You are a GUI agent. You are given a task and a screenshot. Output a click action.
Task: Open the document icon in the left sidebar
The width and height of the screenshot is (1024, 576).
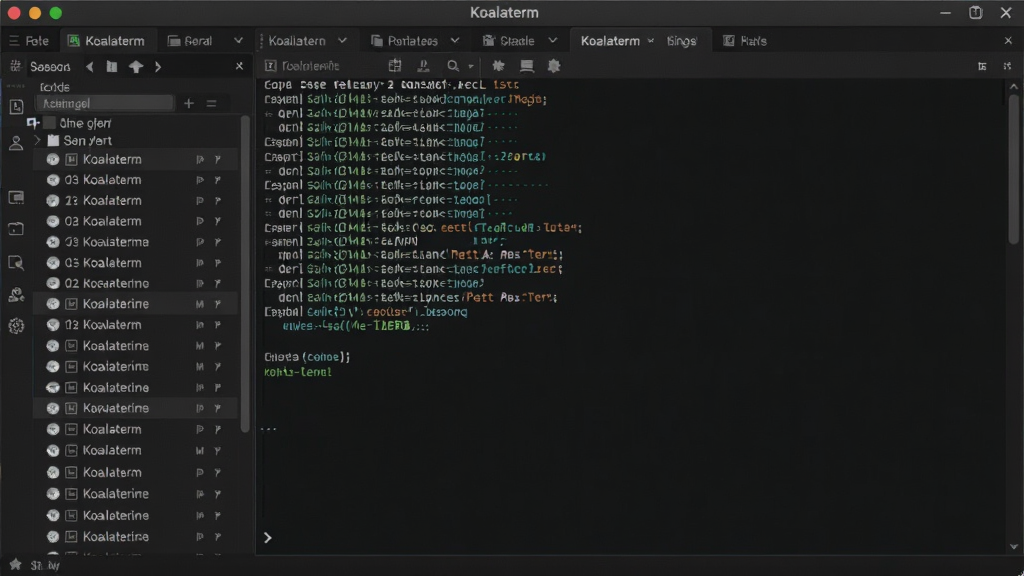coord(16,106)
